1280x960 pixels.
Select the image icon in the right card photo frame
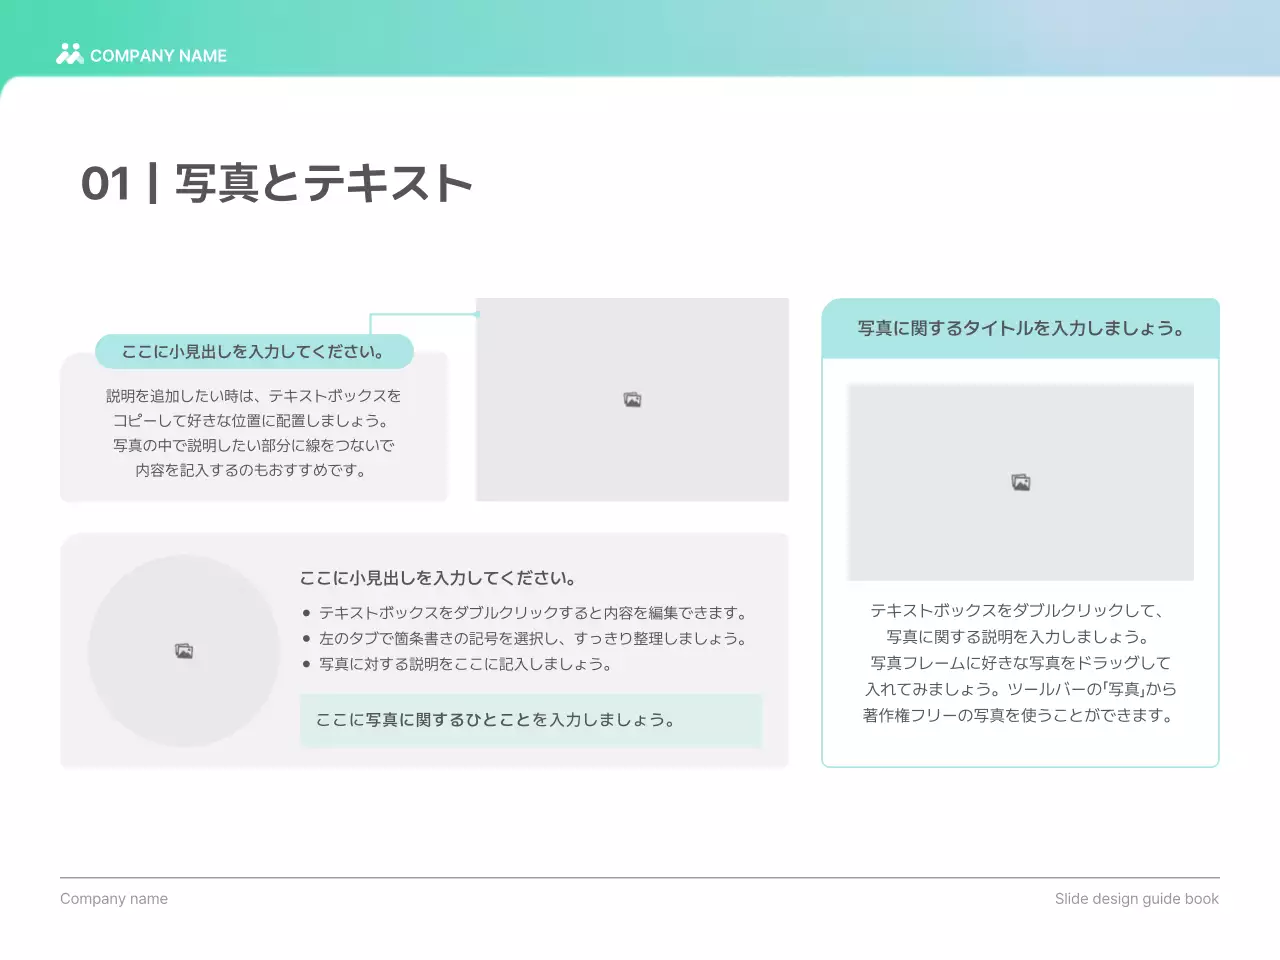pyautogui.click(x=1021, y=483)
